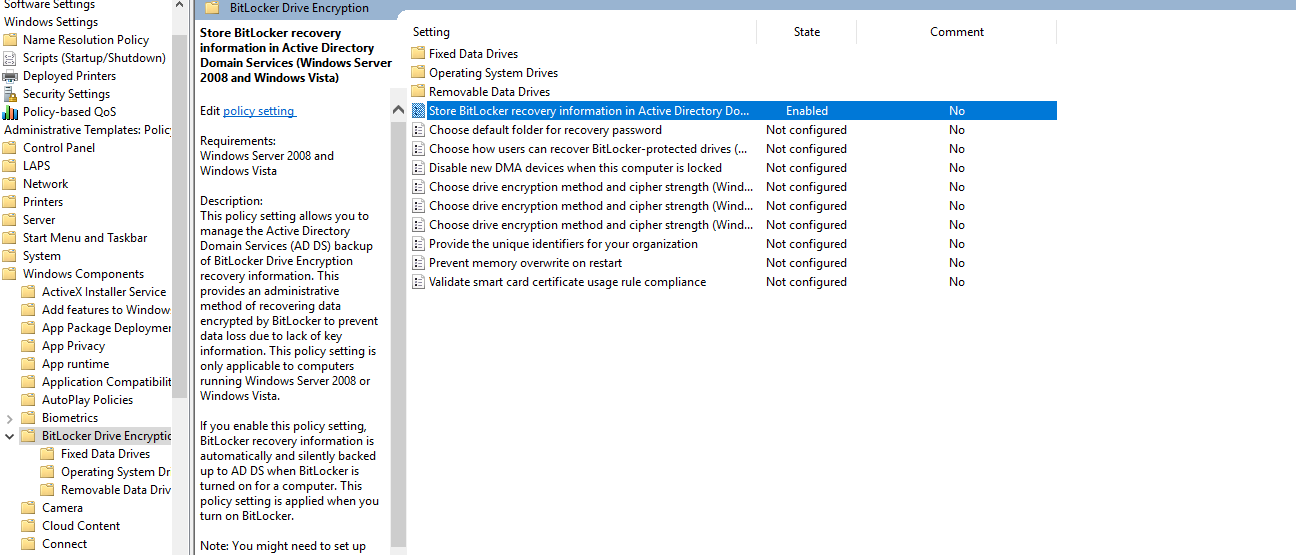Image resolution: width=1296 pixels, height=555 pixels.
Task: Sort by the Setting column header
Action: point(431,32)
